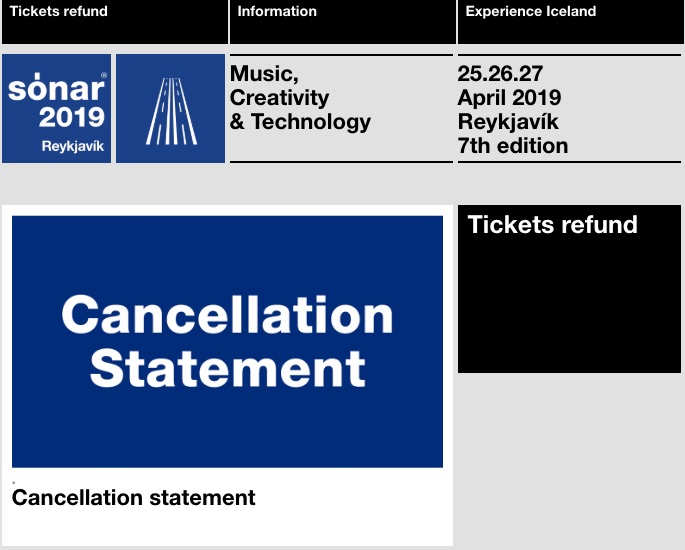685x550 pixels.
Task: Click the Music, Creativity & Technology tagline
Action: click(x=300, y=98)
